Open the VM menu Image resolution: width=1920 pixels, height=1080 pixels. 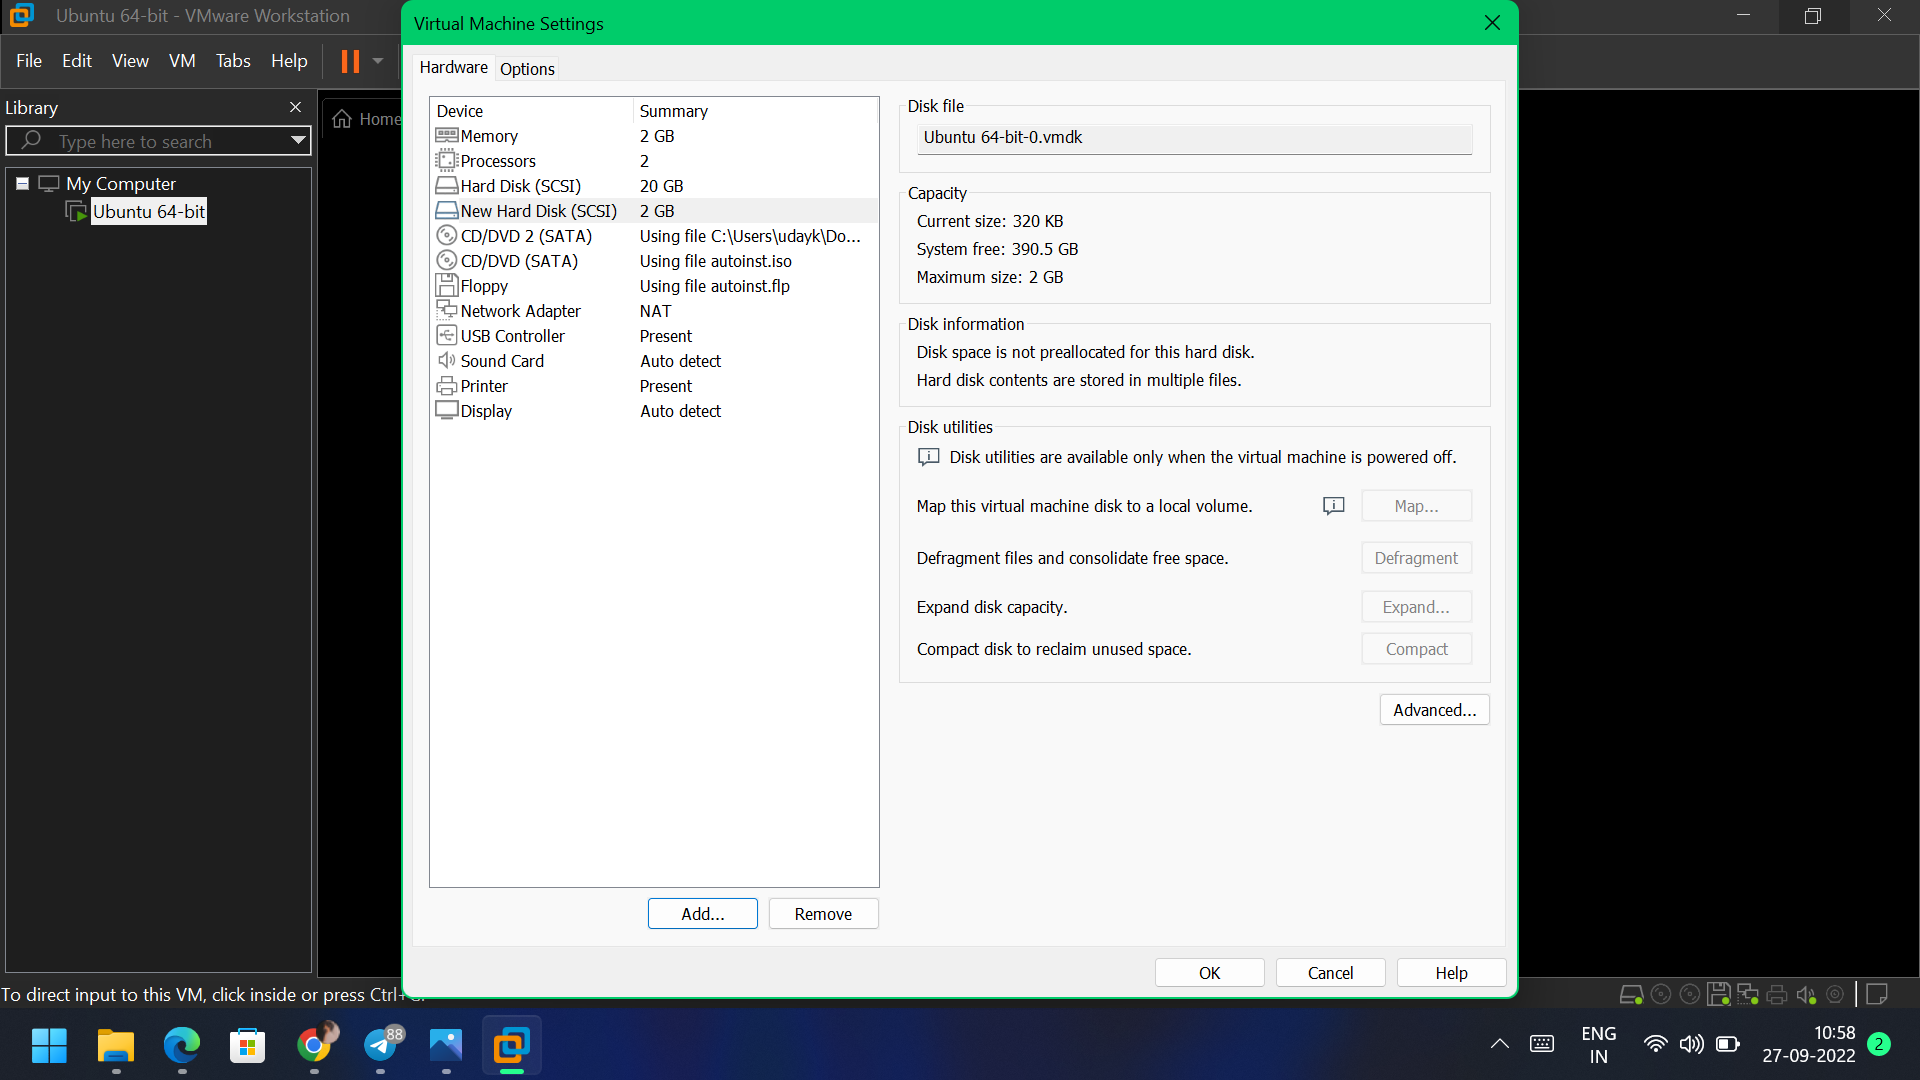point(182,61)
